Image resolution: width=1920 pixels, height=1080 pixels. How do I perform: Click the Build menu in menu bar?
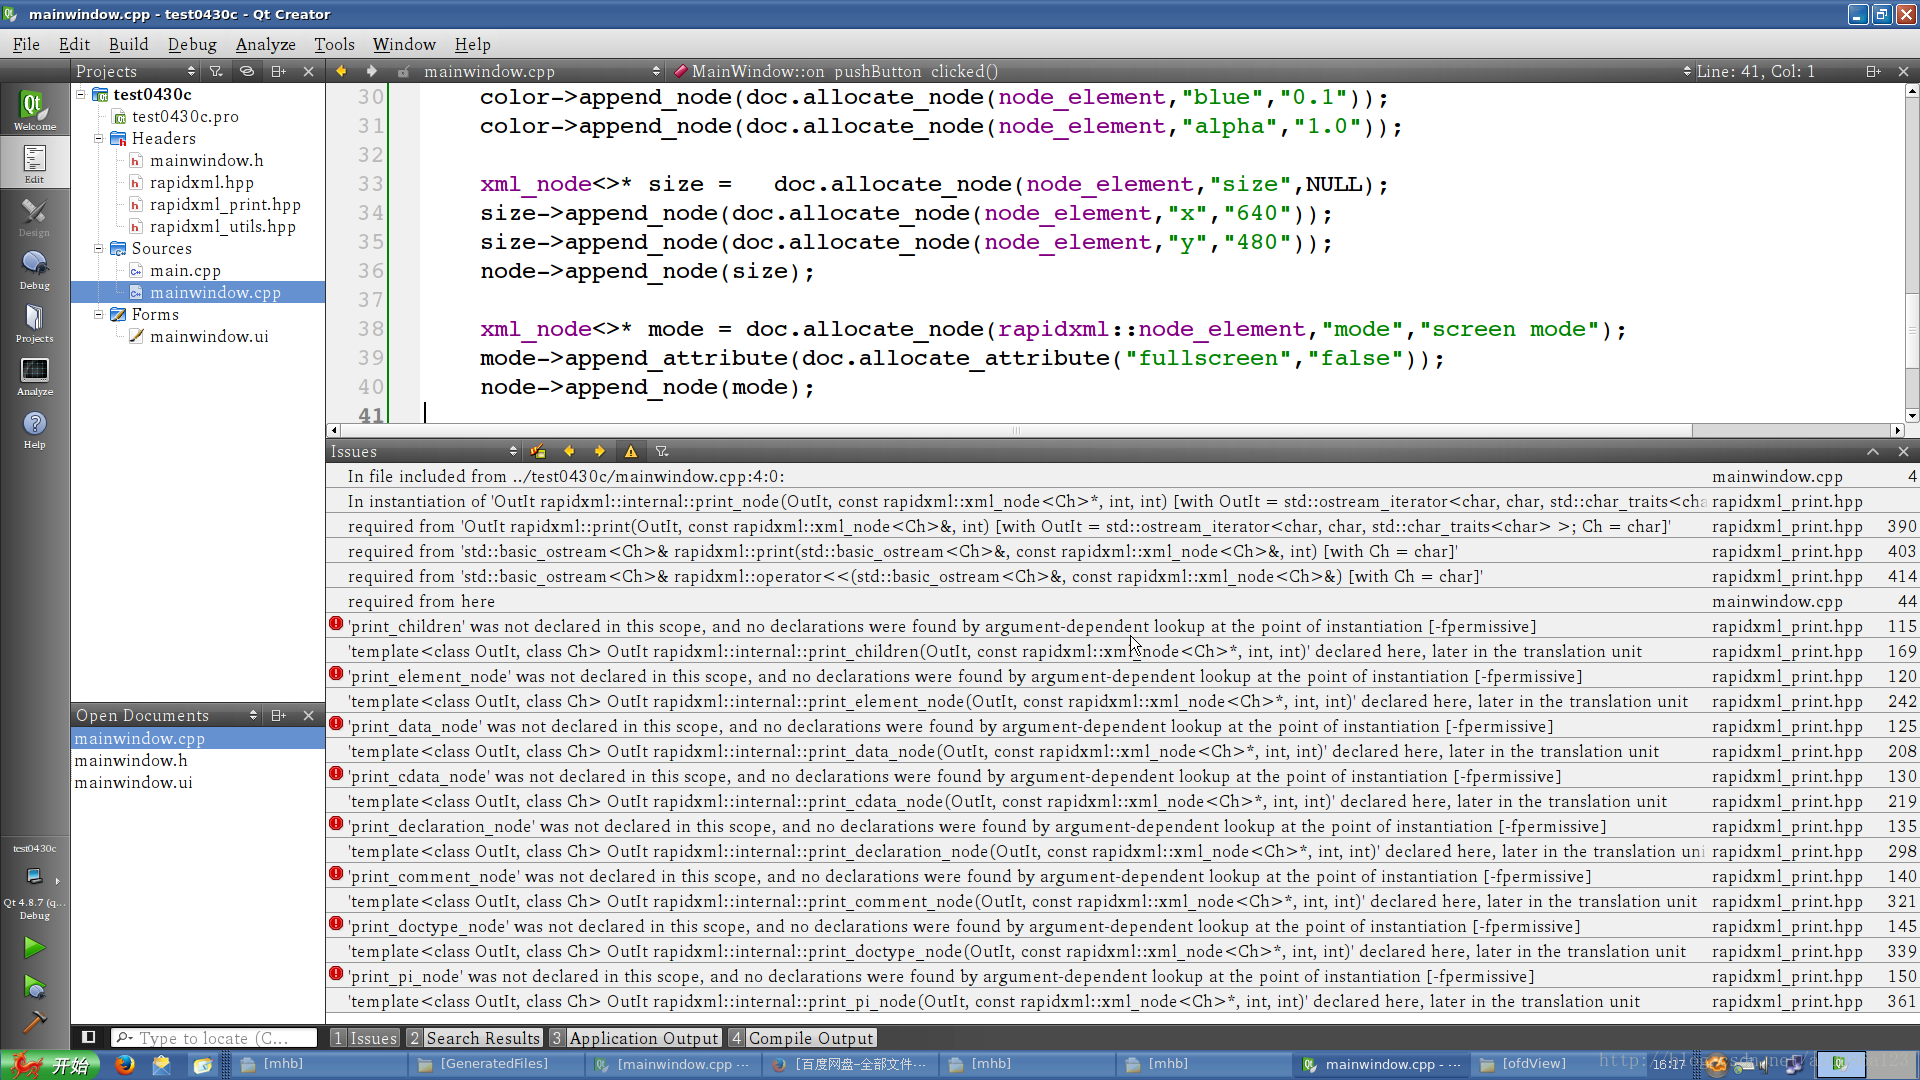pyautogui.click(x=128, y=45)
